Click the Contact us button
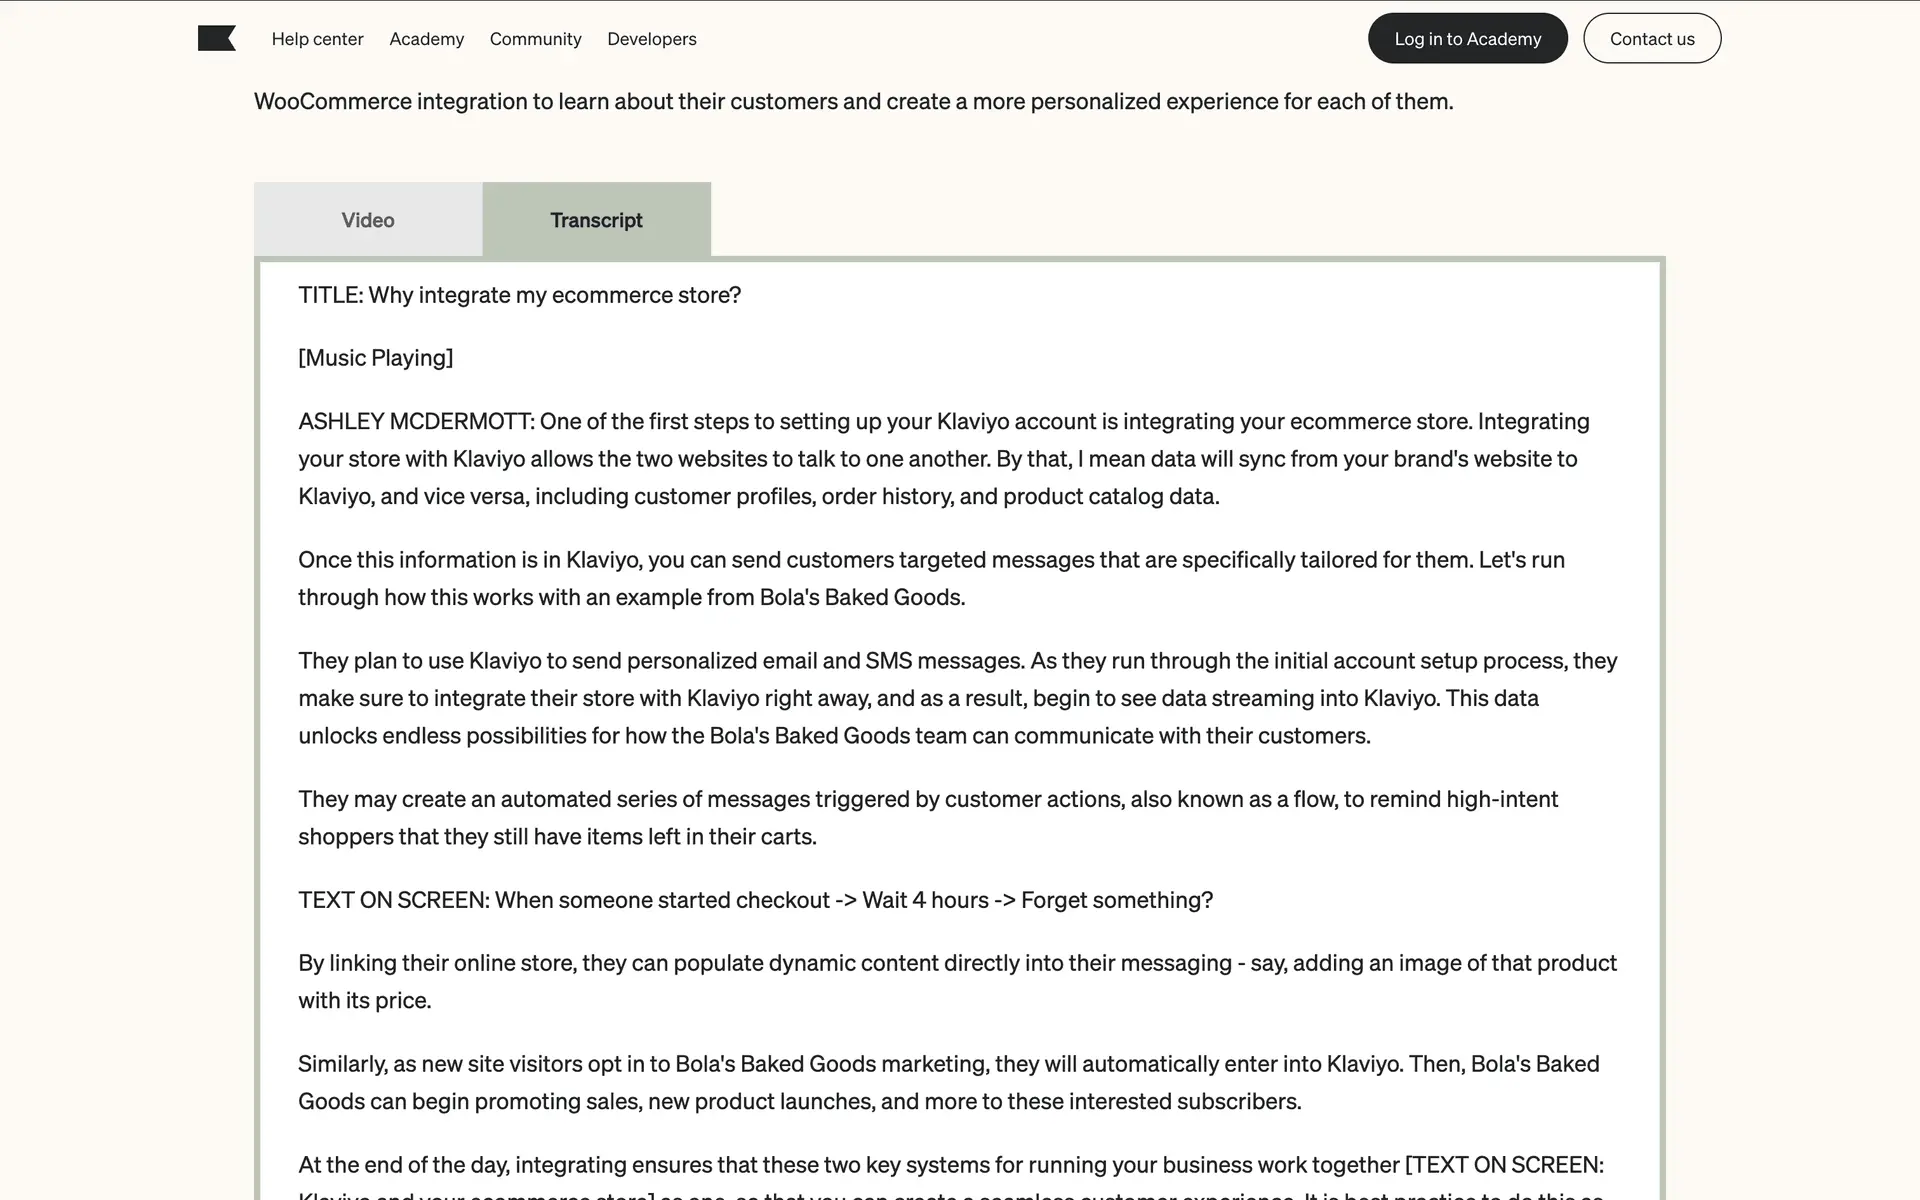 point(1651,39)
